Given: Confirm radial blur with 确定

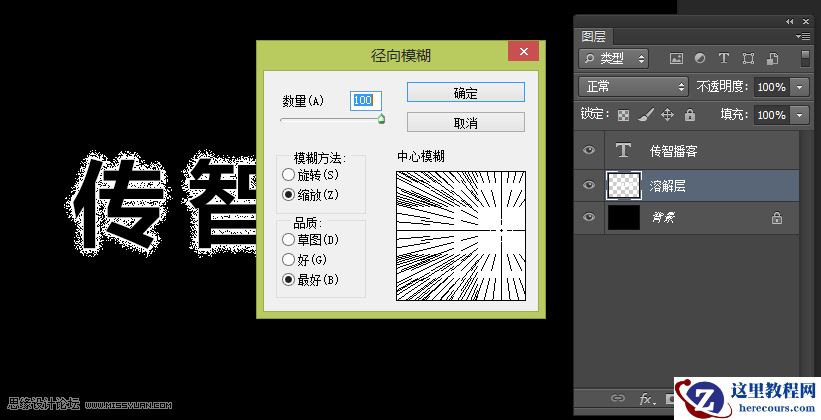Looking at the screenshot, I should 465,93.
